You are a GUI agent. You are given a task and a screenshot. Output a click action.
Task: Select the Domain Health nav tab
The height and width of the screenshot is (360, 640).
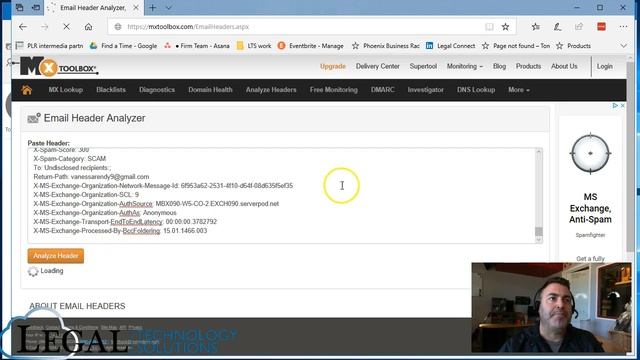(x=210, y=90)
